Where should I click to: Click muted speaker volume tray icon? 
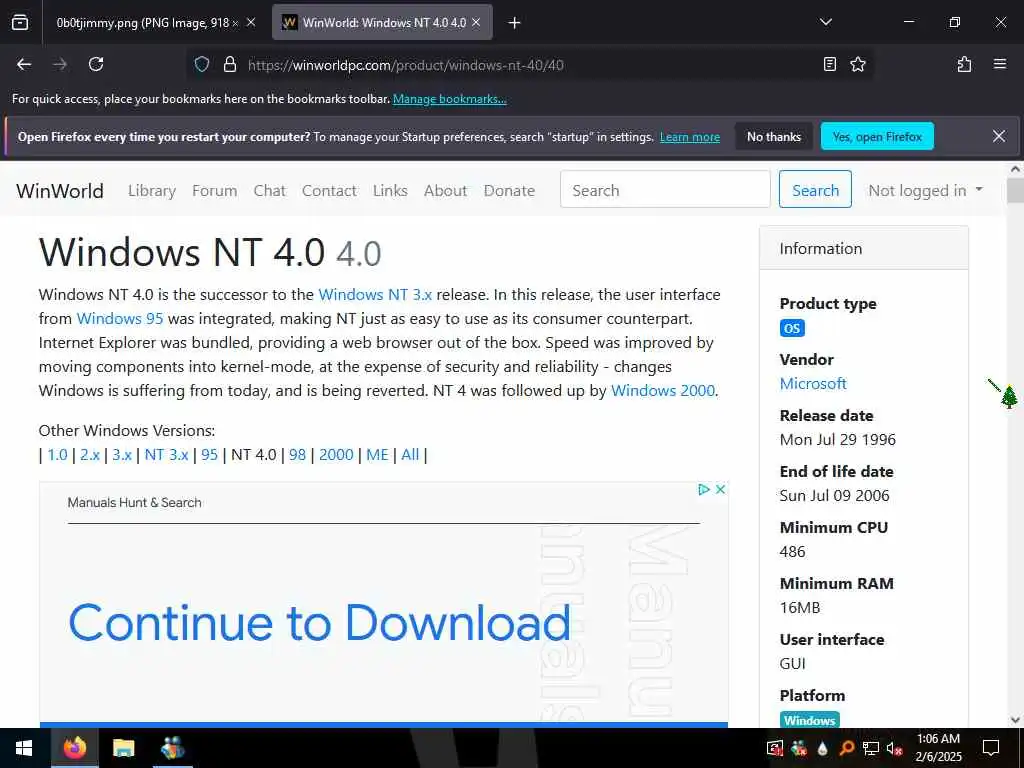tap(894, 748)
